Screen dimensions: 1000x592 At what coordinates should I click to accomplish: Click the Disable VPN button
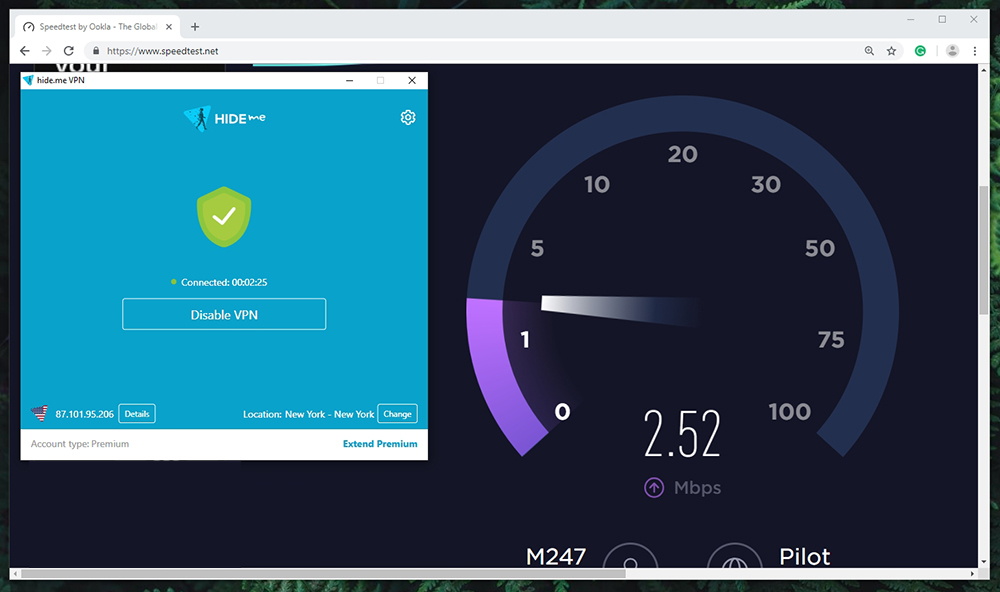click(x=224, y=314)
